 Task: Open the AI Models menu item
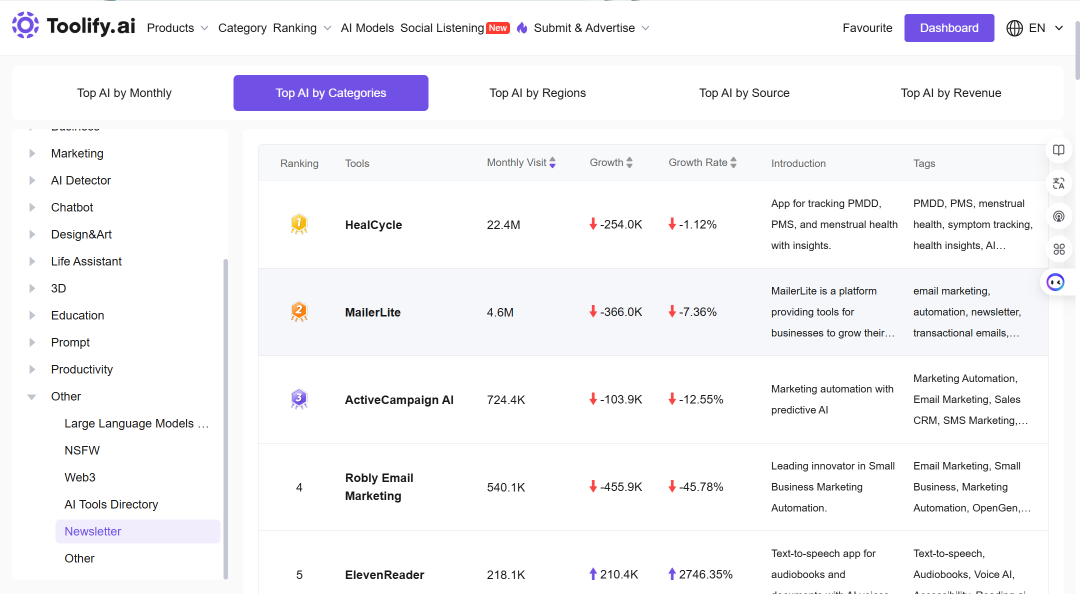367,28
